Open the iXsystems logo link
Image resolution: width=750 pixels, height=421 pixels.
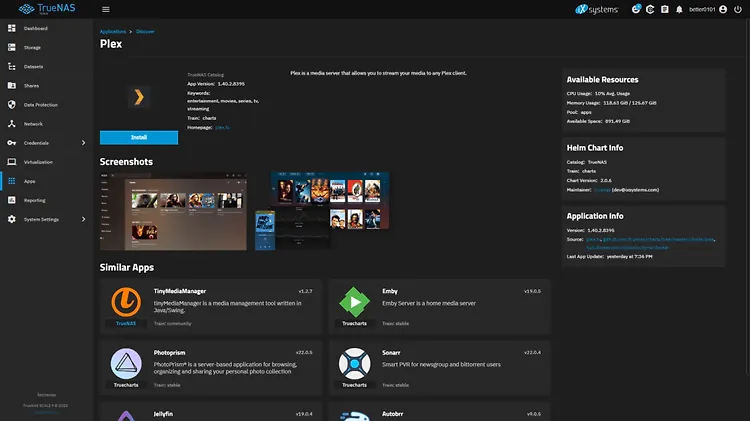[x=596, y=9]
